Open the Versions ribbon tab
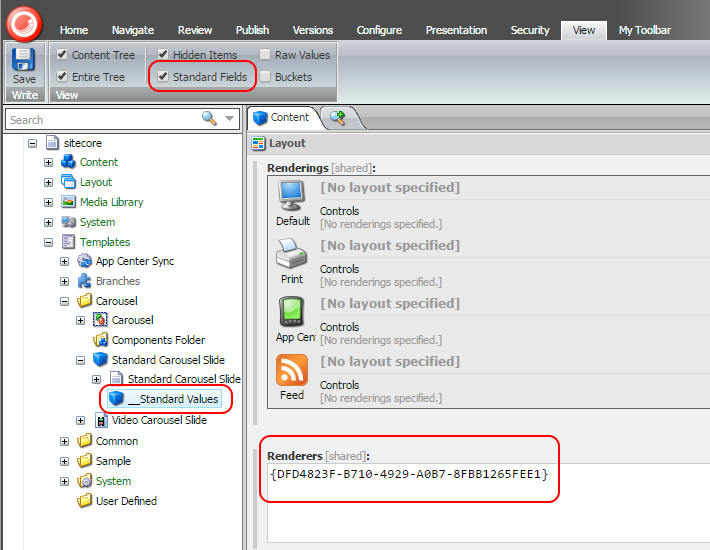 click(x=312, y=30)
